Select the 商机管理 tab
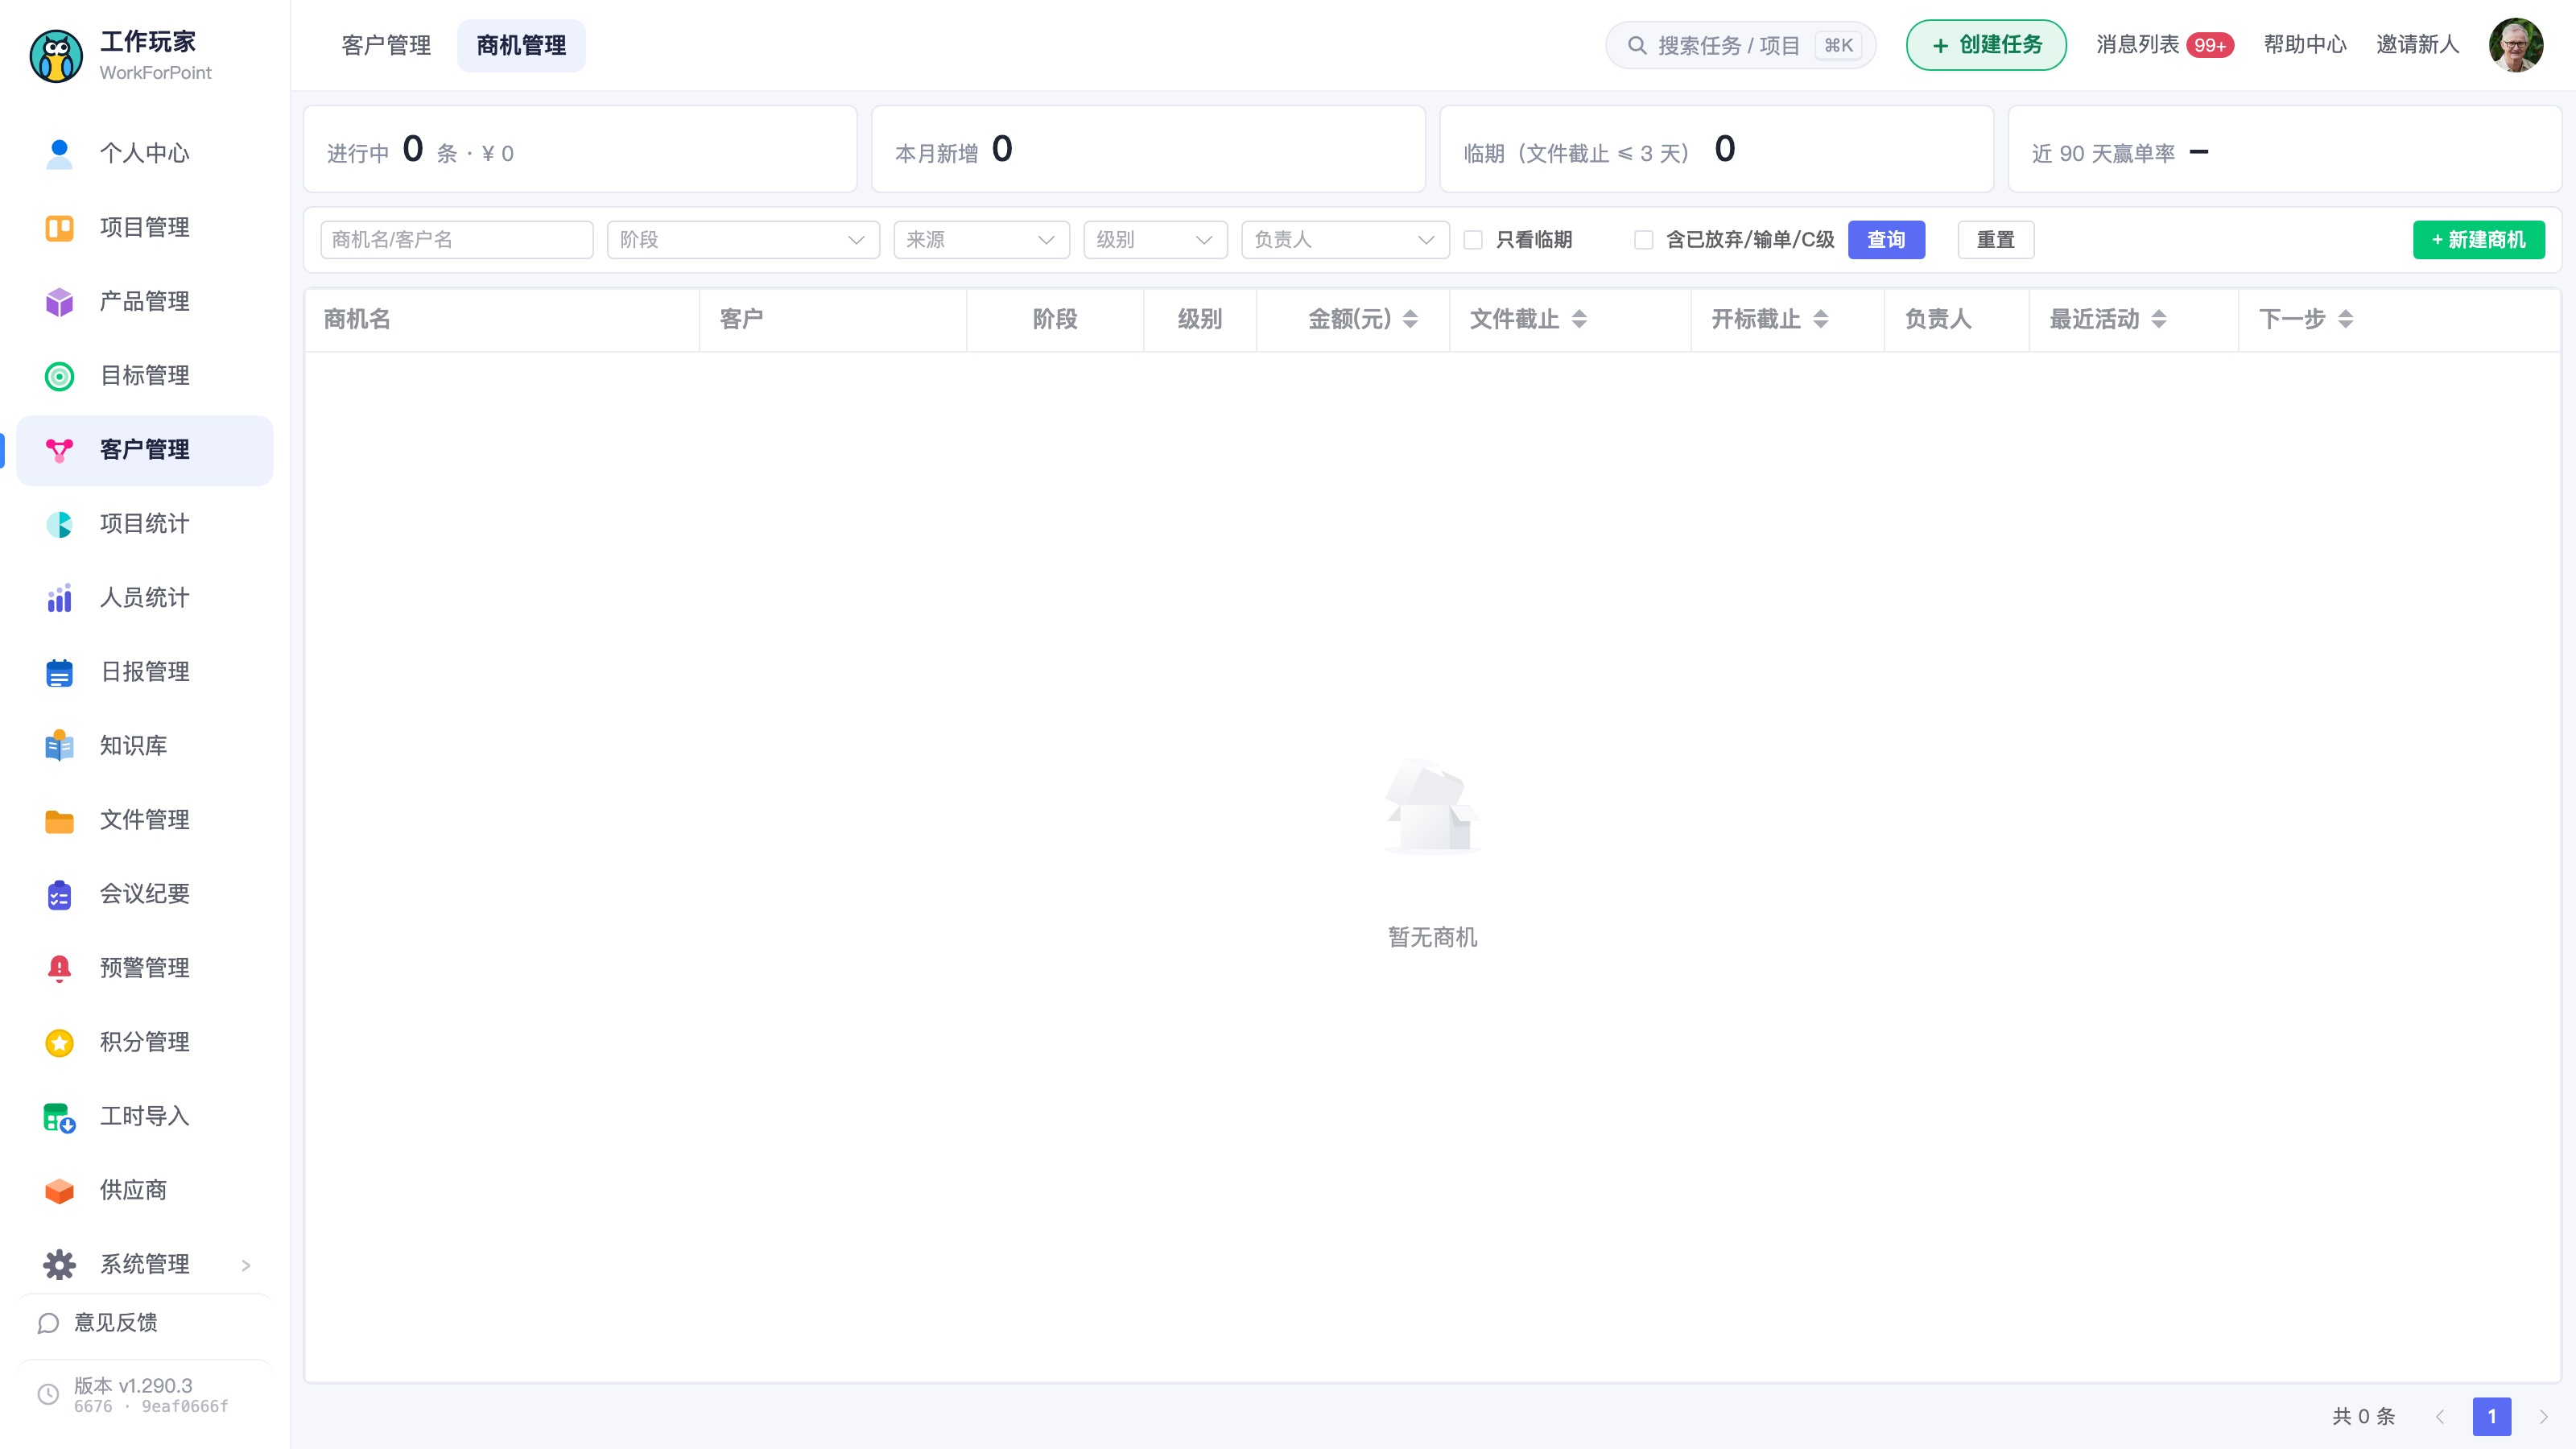Viewport: 2576px width, 1449px height. [521, 45]
